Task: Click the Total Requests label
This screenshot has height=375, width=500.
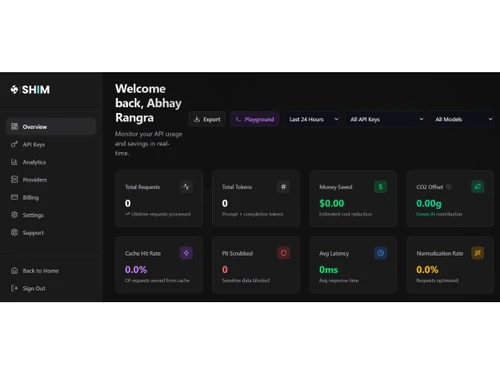Action: [x=142, y=187]
